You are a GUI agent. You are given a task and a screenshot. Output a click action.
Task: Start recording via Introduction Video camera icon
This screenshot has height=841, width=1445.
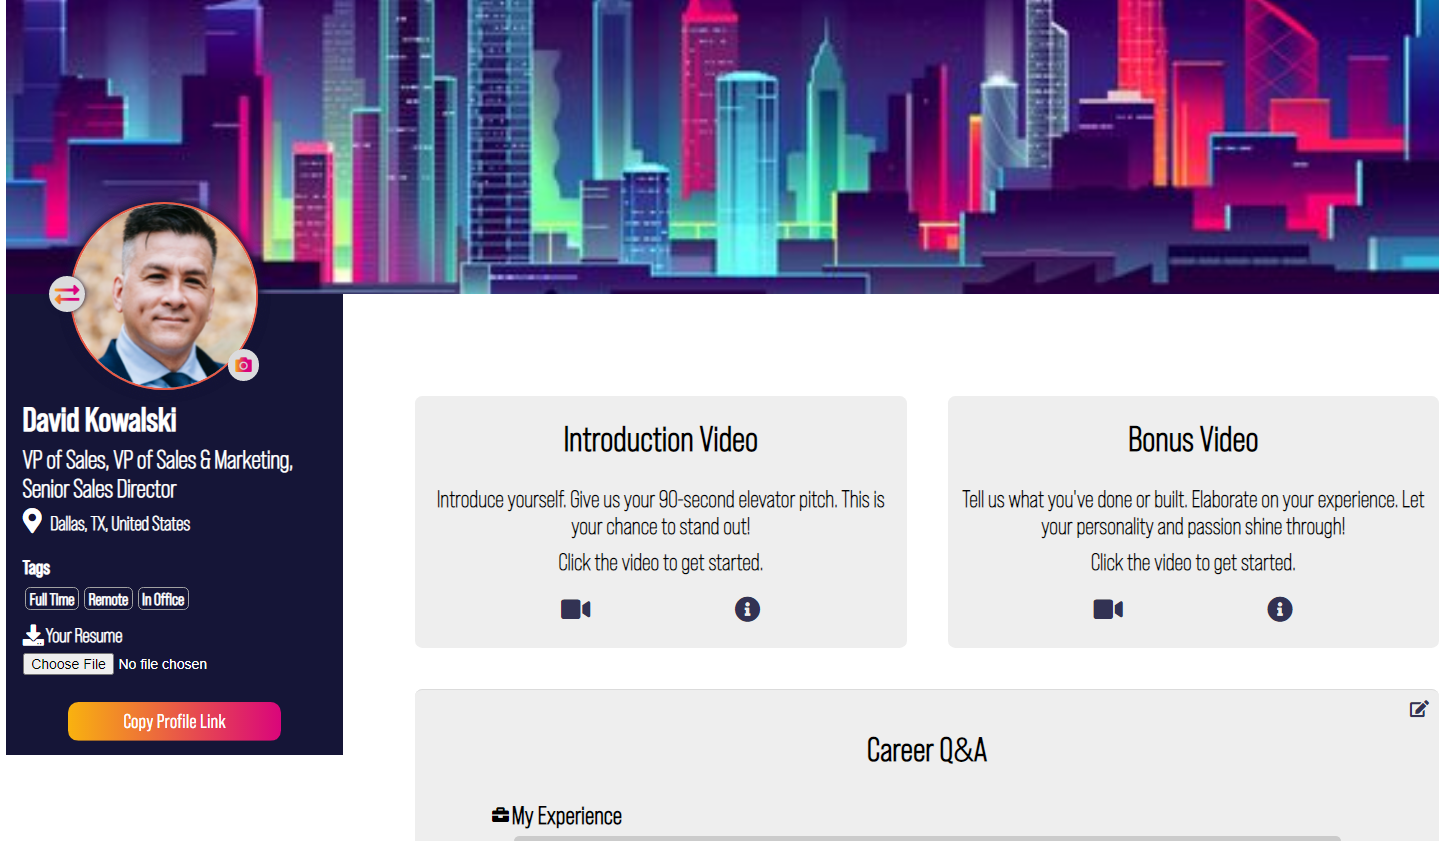click(575, 609)
